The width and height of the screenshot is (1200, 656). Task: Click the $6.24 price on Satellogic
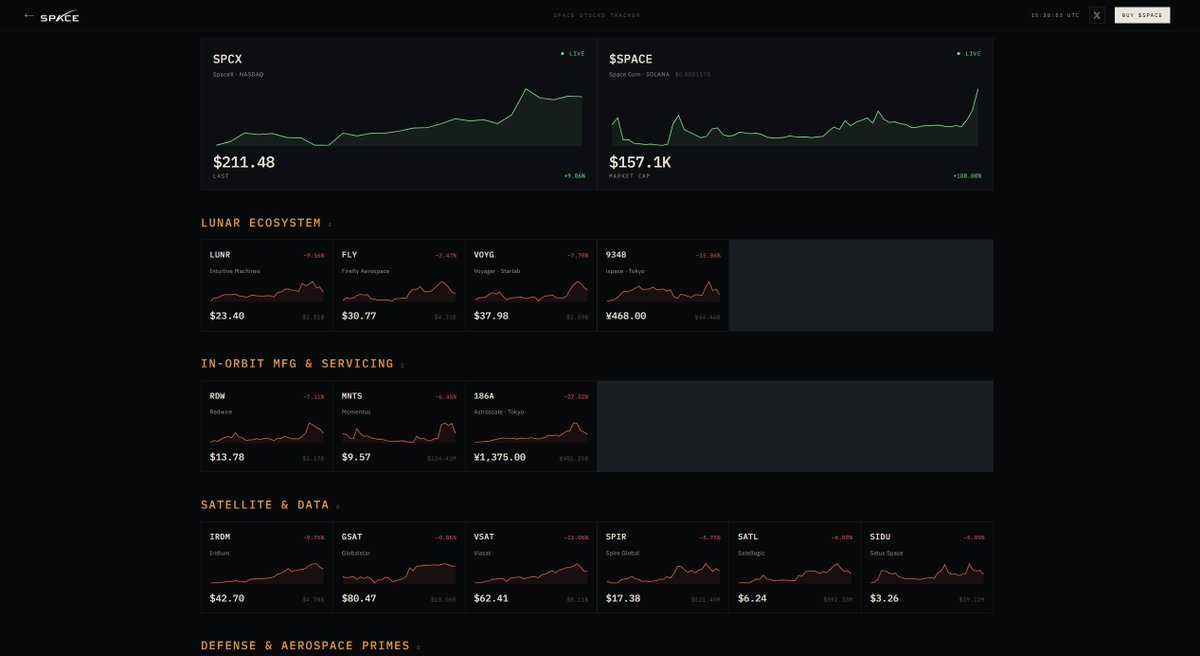[752, 598]
